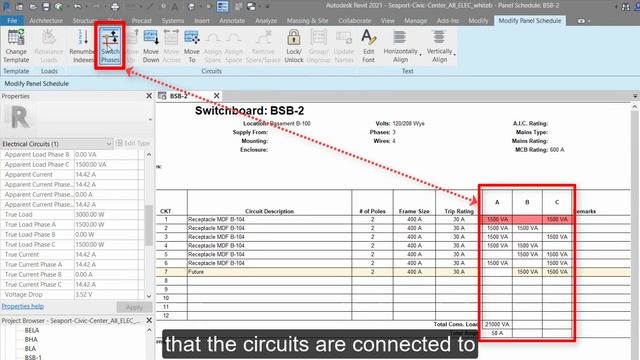The width and height of the screenshot is (640, 360).
Task: Click the Text (A) icon in quick access toolbar
Action: point(175,7)
